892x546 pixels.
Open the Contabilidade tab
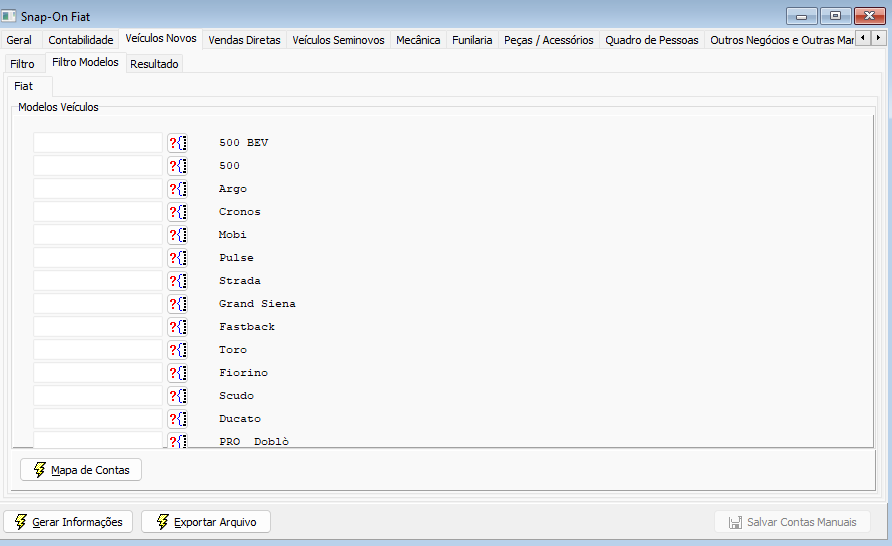(81, 40)
